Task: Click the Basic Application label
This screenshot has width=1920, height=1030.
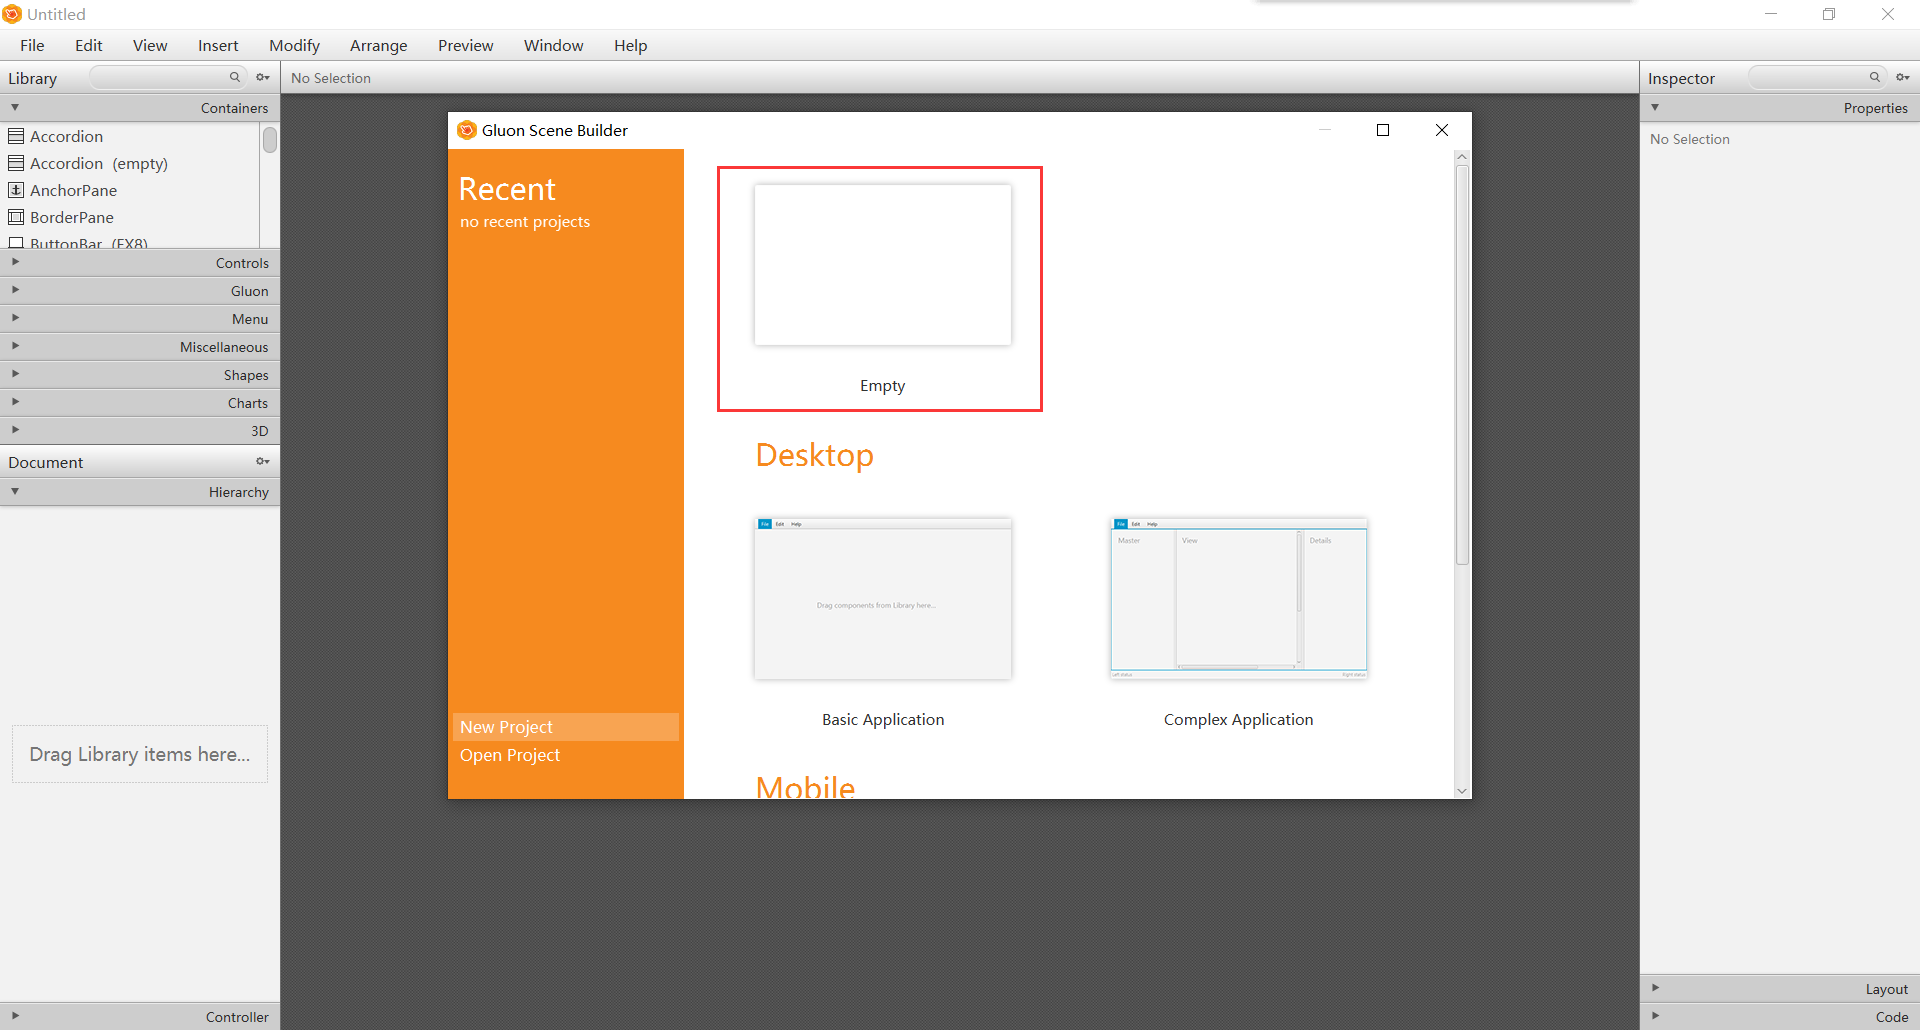Action: pyautogui.click(x=882, y=720)
